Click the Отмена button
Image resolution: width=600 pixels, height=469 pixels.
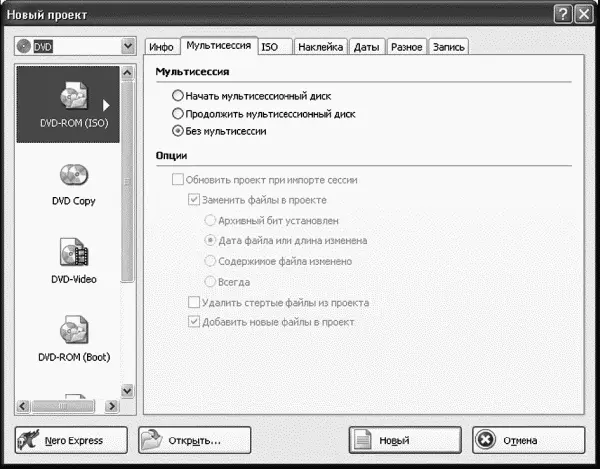tap(528, 440)
